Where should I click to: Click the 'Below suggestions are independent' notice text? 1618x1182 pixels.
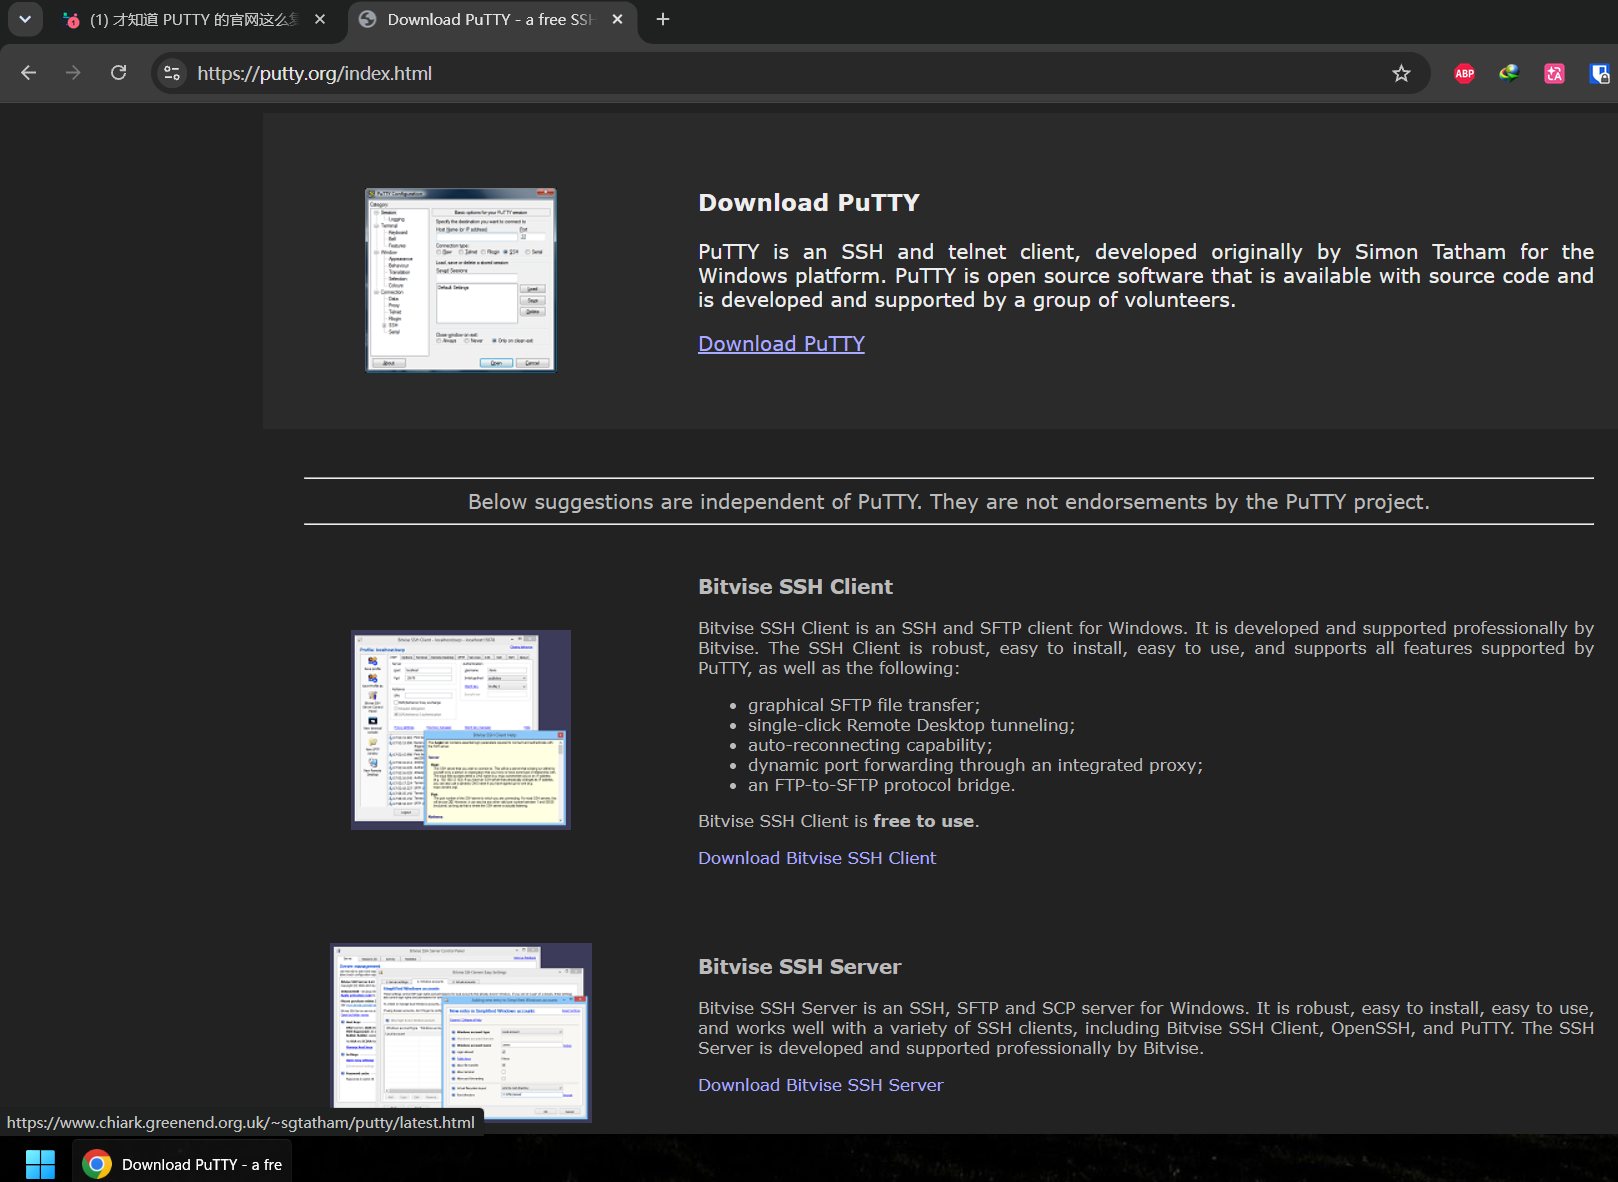[949, 502]
